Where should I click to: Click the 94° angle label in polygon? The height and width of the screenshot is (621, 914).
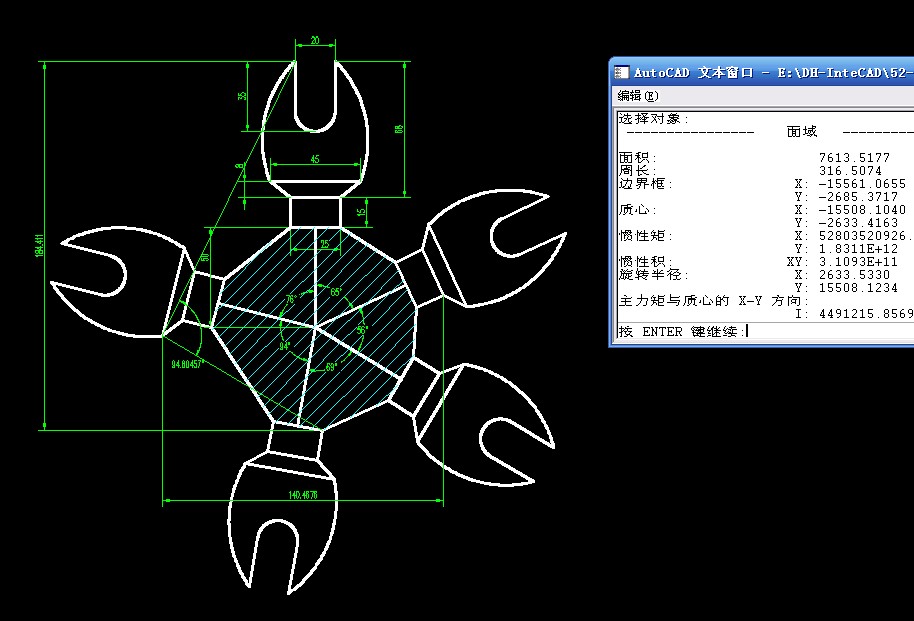(284, 346)
